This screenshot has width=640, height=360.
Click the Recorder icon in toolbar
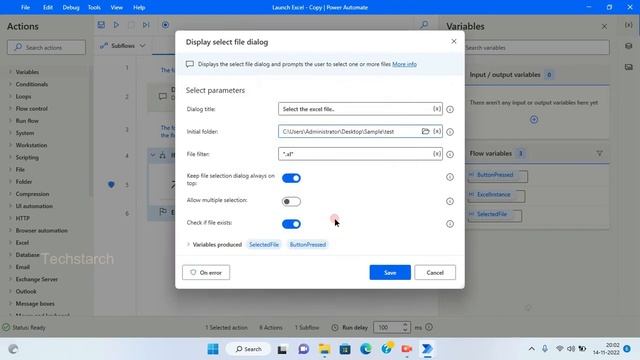coord(165,25)
